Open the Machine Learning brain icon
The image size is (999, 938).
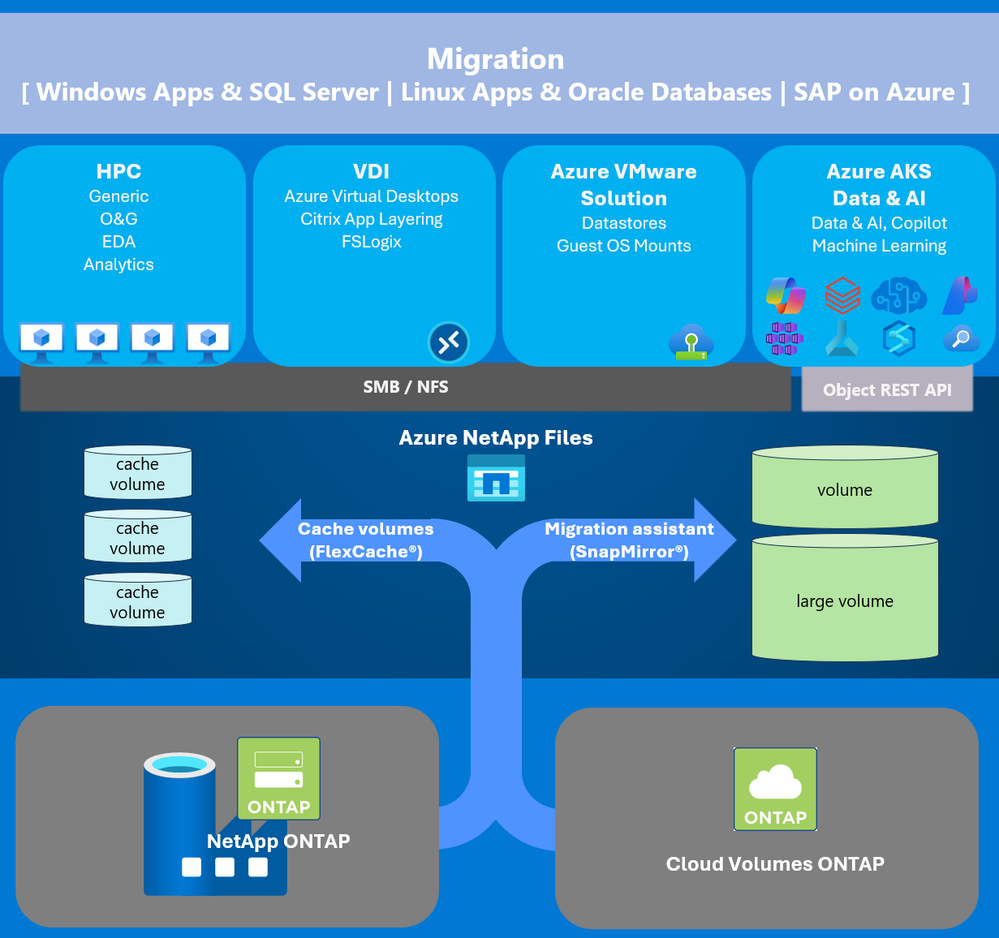pos(901,295)
